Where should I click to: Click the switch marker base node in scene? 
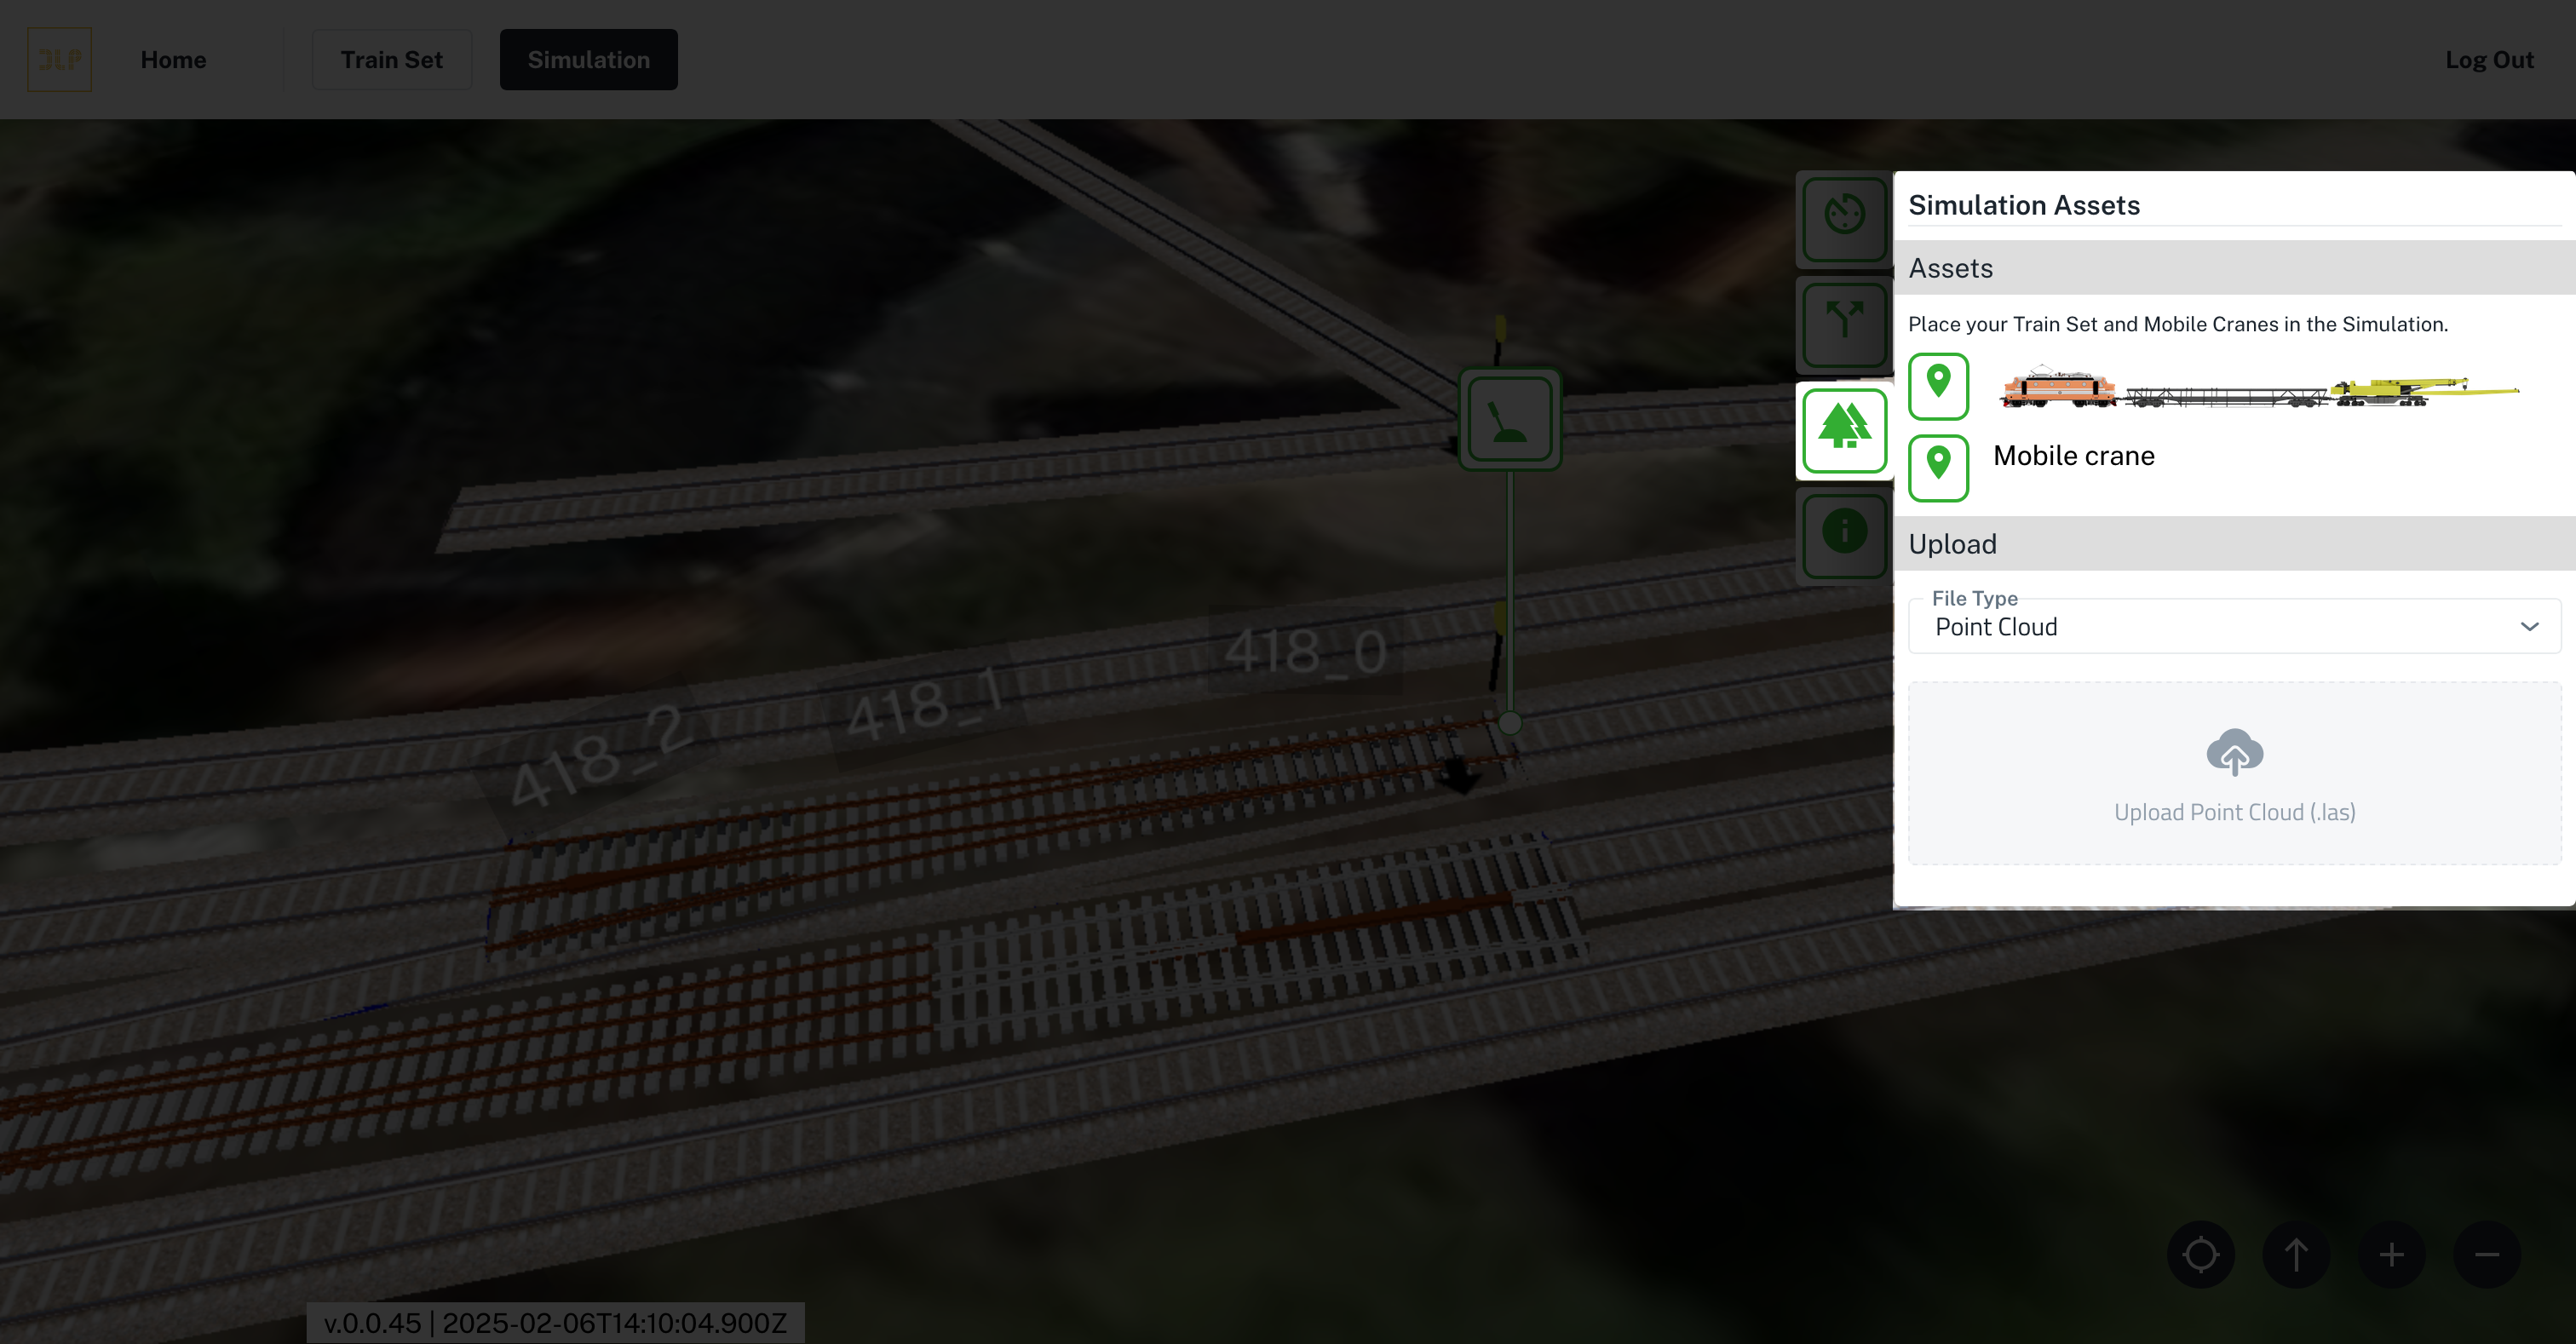(x=1510, y=722)
